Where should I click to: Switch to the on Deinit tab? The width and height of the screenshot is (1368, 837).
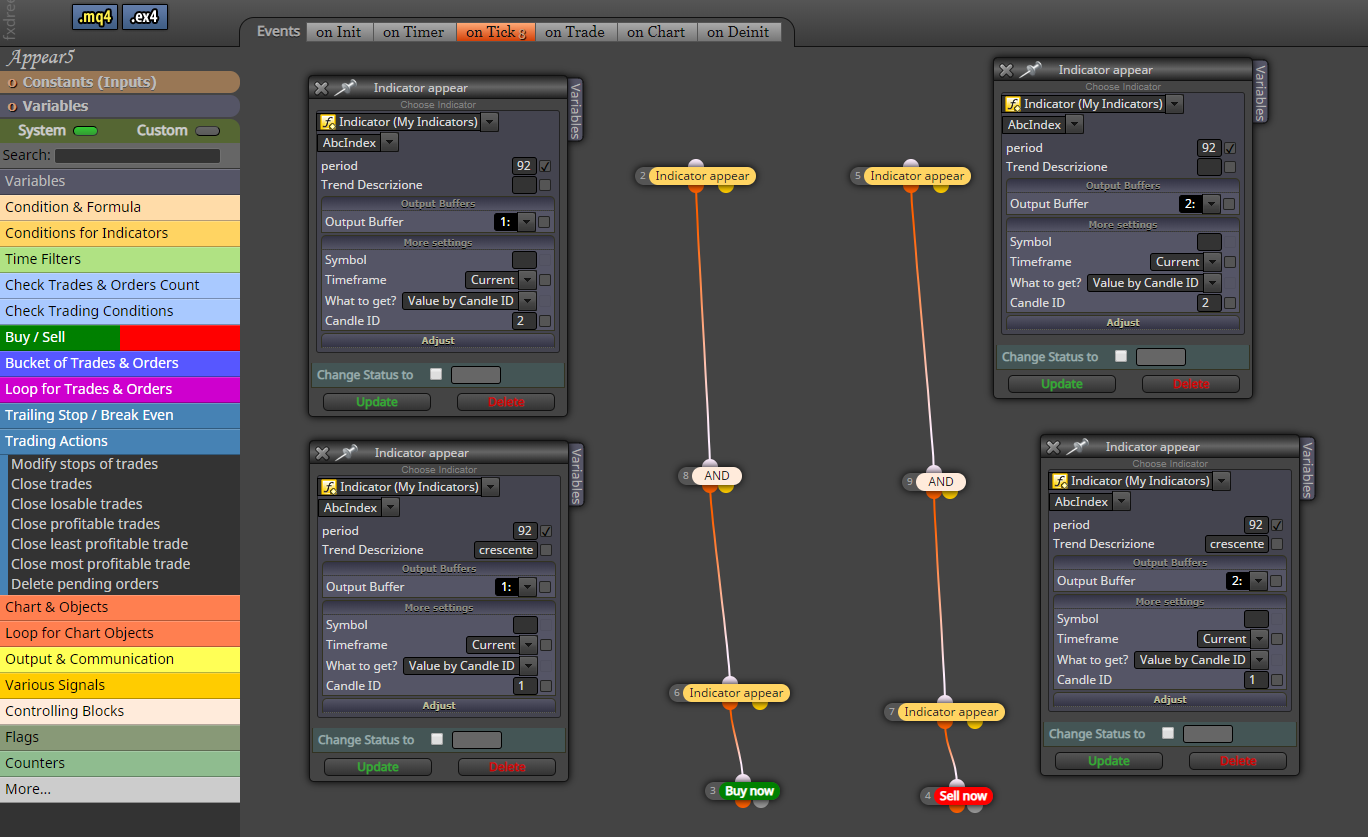click(738, 32)
